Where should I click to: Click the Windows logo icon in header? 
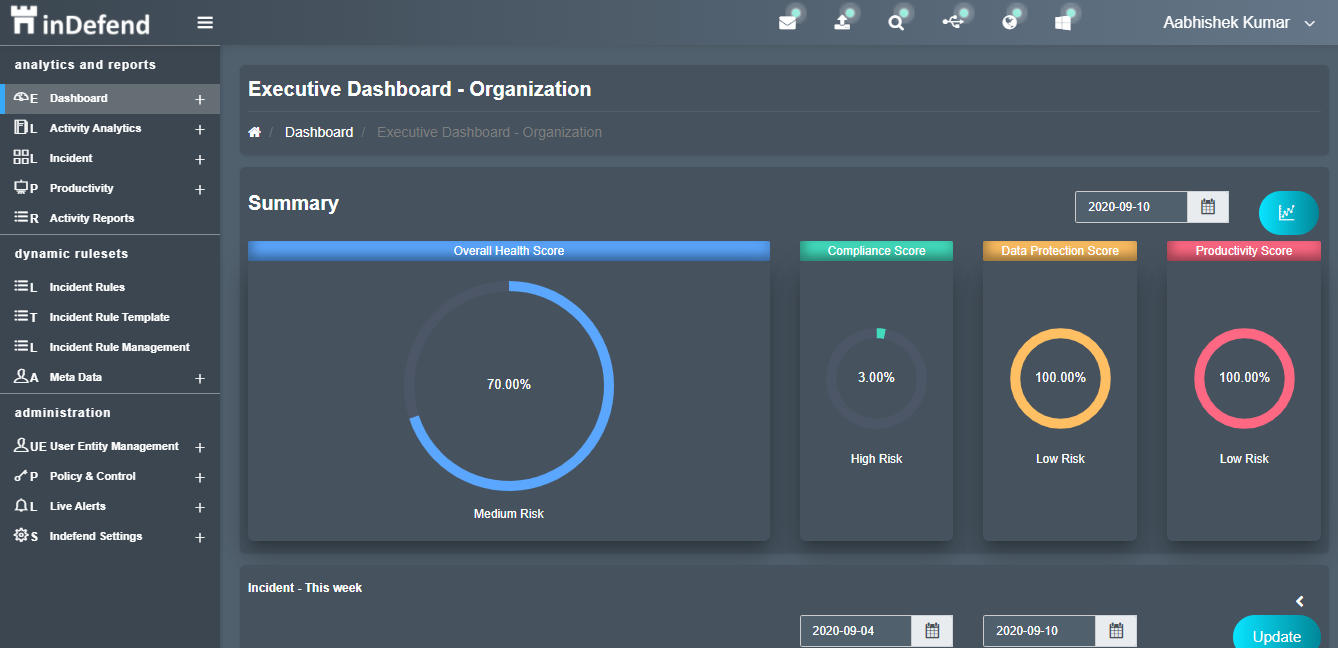pyautogui.click(x=1063, y=23)
